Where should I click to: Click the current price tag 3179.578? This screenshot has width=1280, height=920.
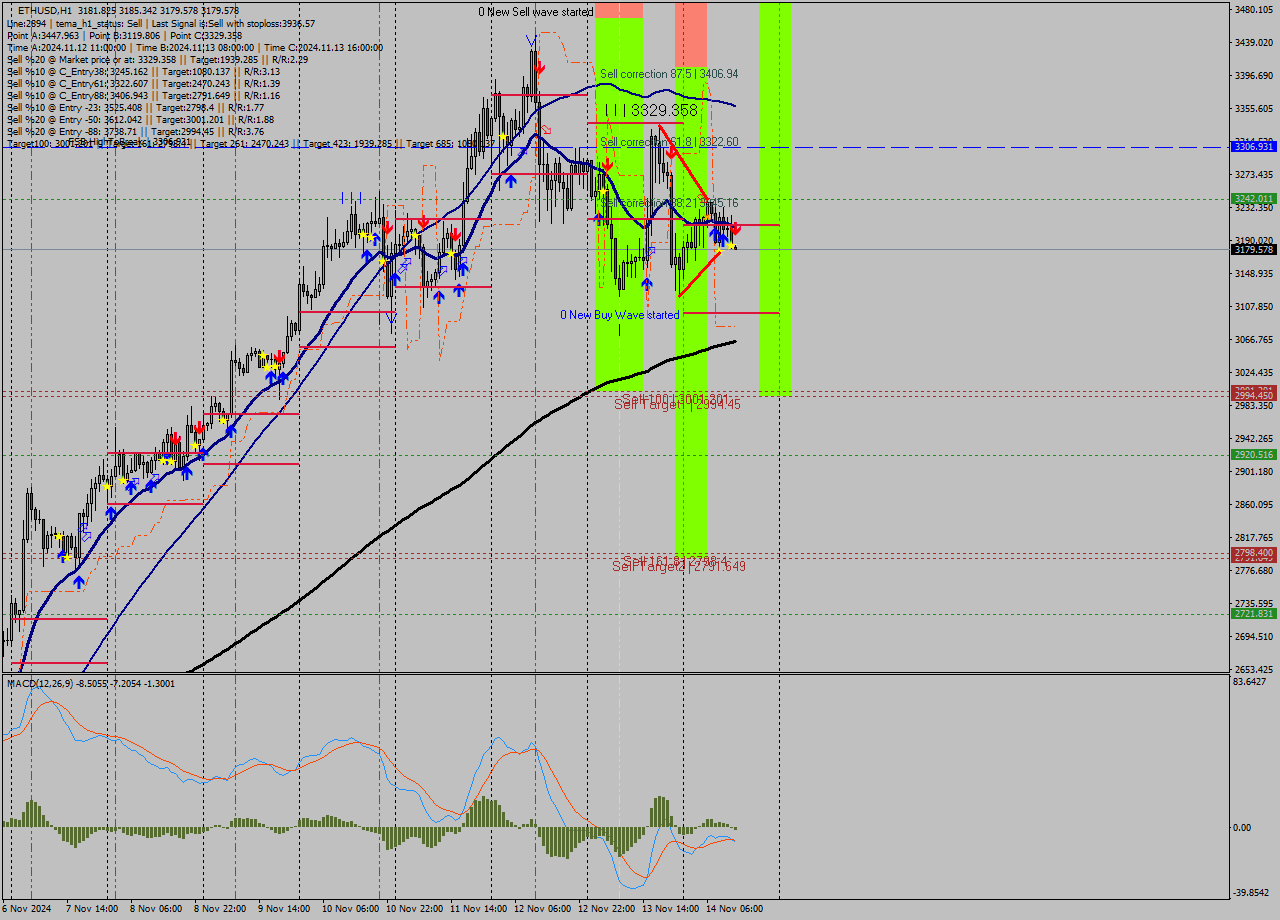[1254, 250]
